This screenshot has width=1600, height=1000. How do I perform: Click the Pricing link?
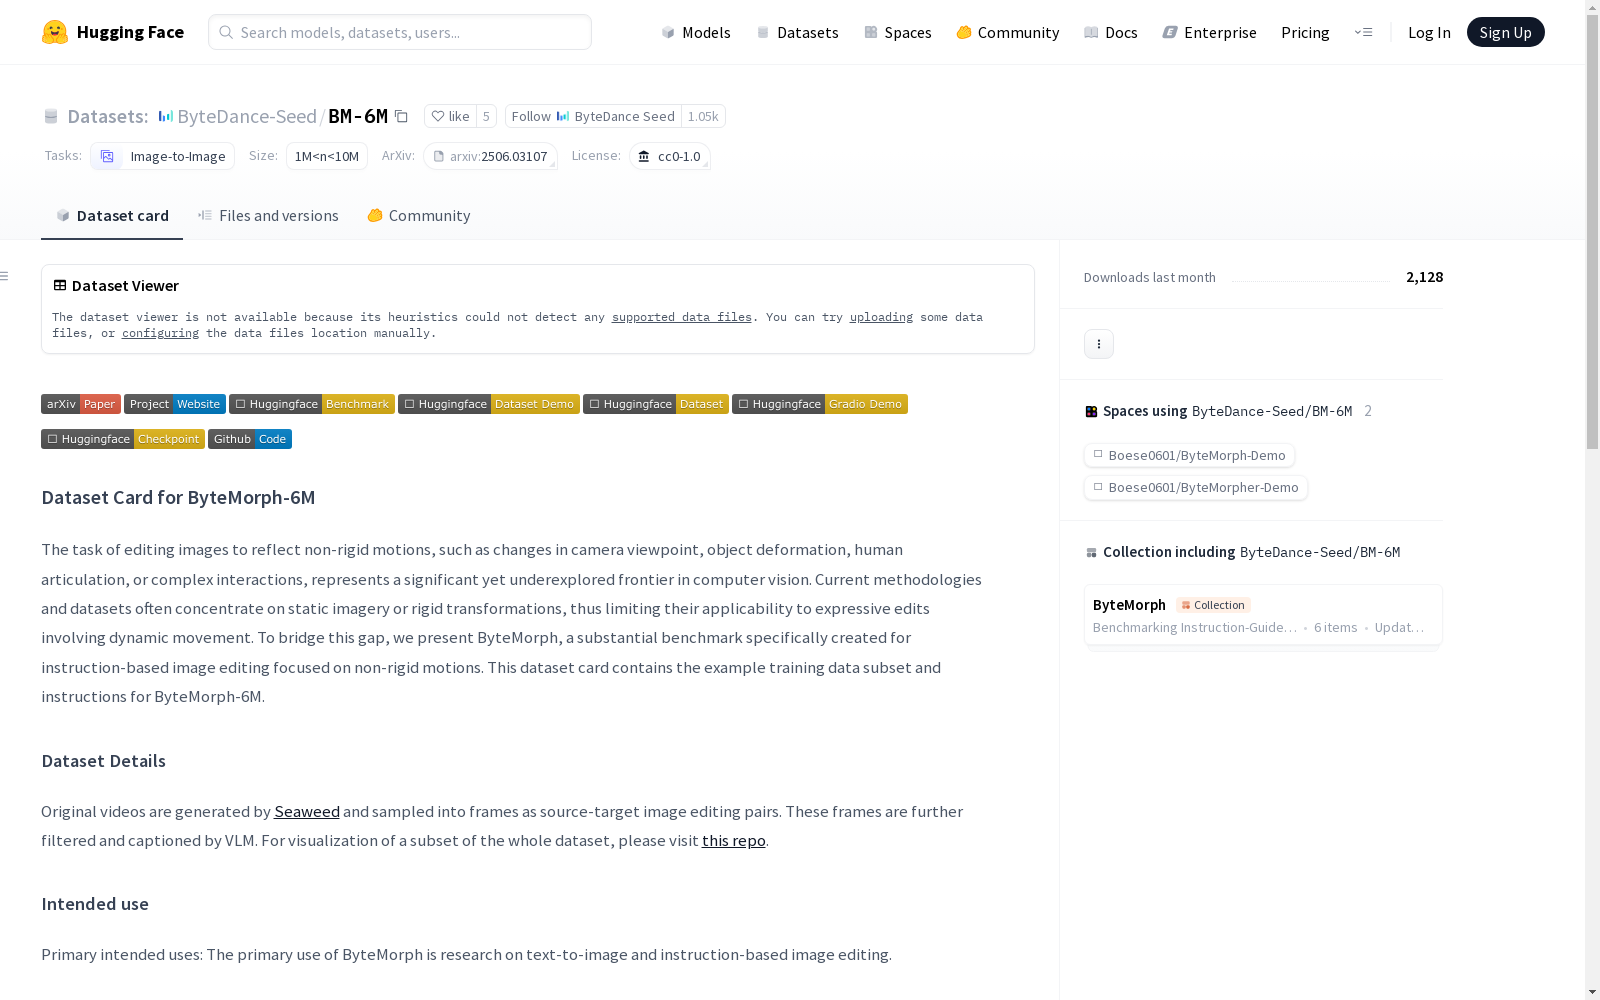click(x=1305, y=32)
